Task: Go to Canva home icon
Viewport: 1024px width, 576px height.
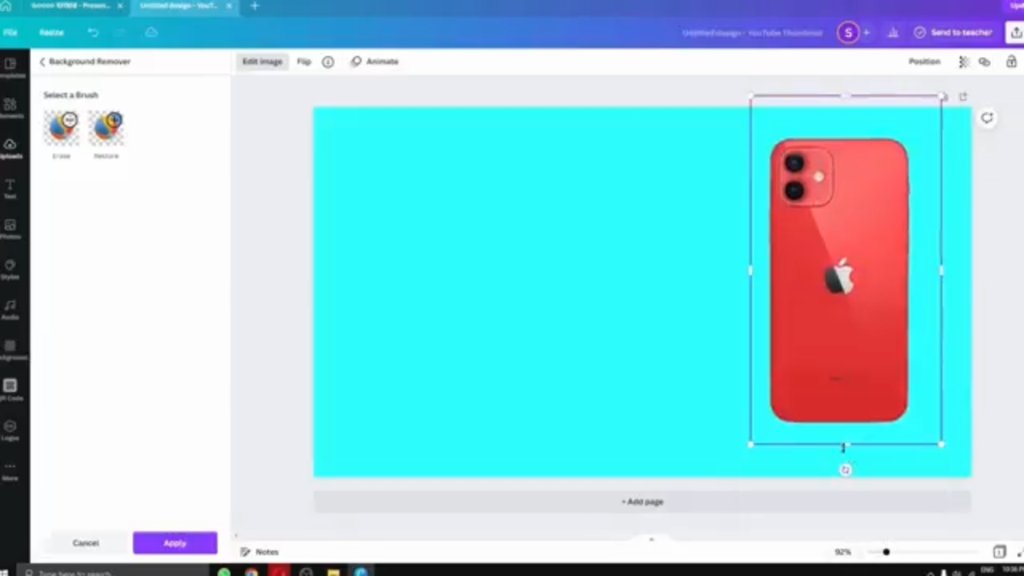Action: point(6,5)
